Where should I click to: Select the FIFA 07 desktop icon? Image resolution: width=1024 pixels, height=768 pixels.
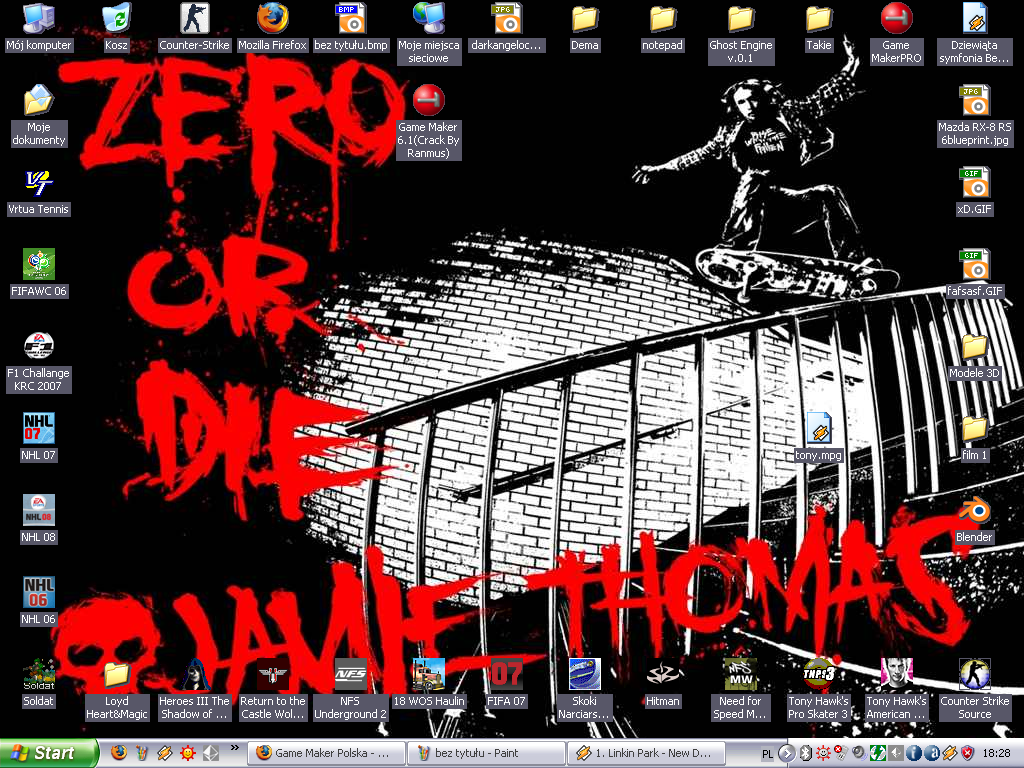click(x=506, y=675)
